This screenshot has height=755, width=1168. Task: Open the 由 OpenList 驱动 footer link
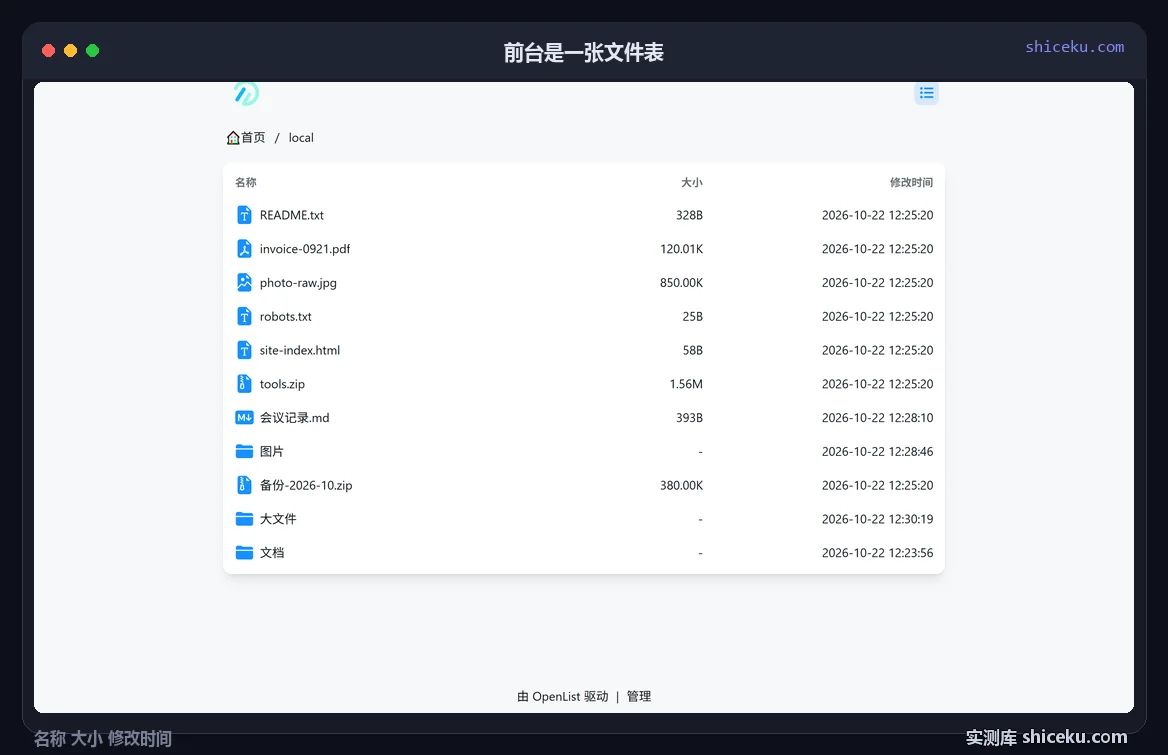pyautogui.click(x=562, y=696)
